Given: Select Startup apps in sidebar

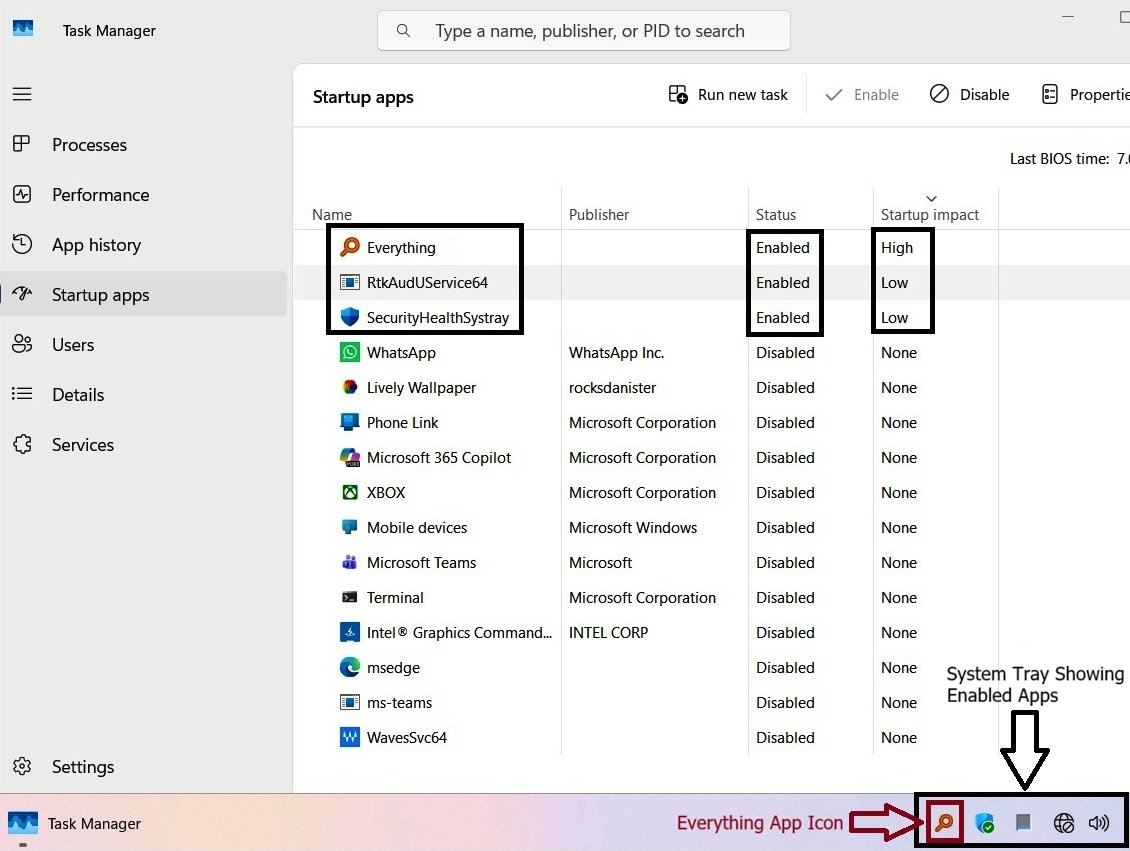Looking at the screenshot, I should click(x=144, y=294).
